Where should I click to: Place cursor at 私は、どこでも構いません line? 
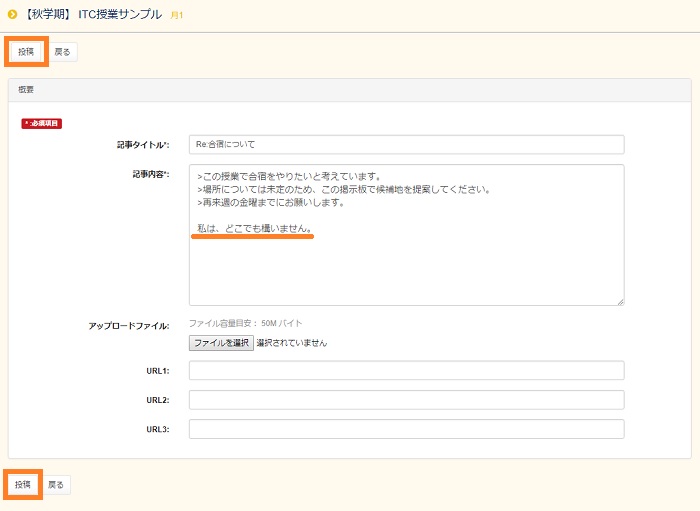coord(254,229)
